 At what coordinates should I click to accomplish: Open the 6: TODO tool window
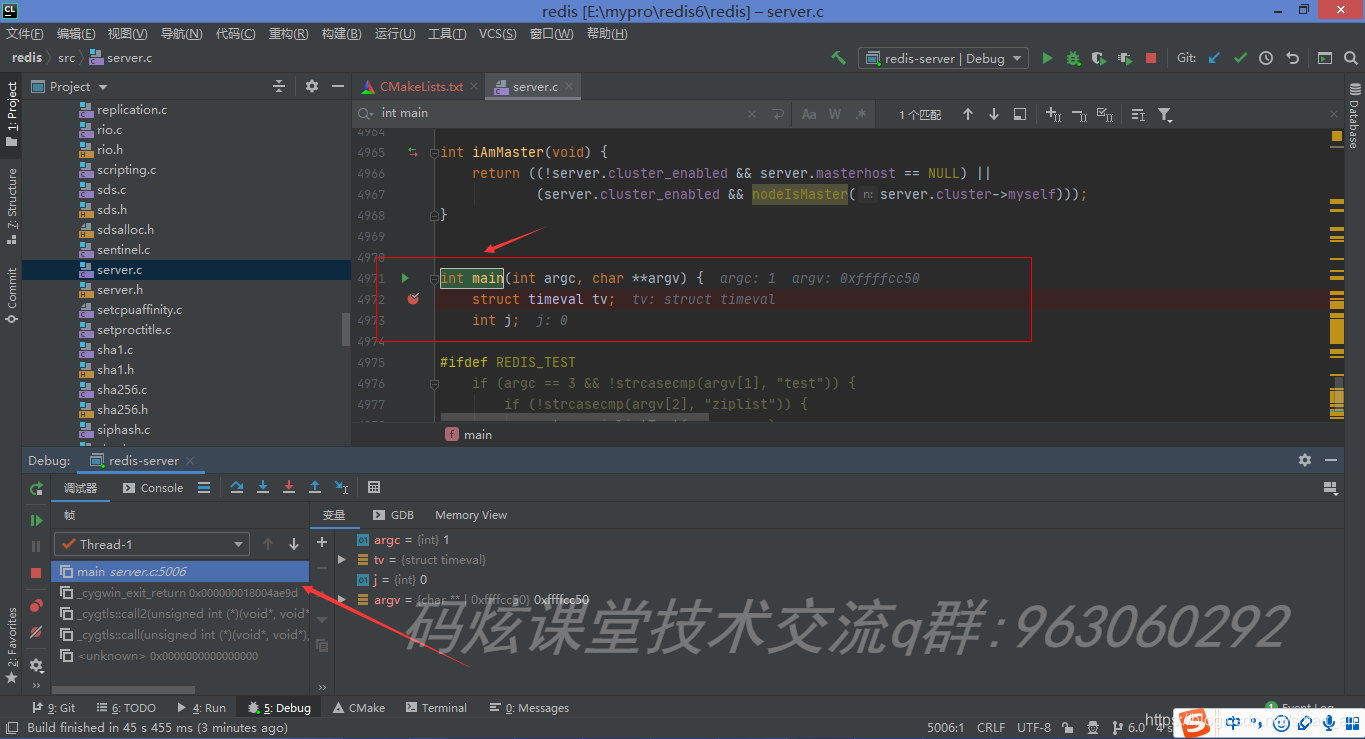(x=126, y=708)
